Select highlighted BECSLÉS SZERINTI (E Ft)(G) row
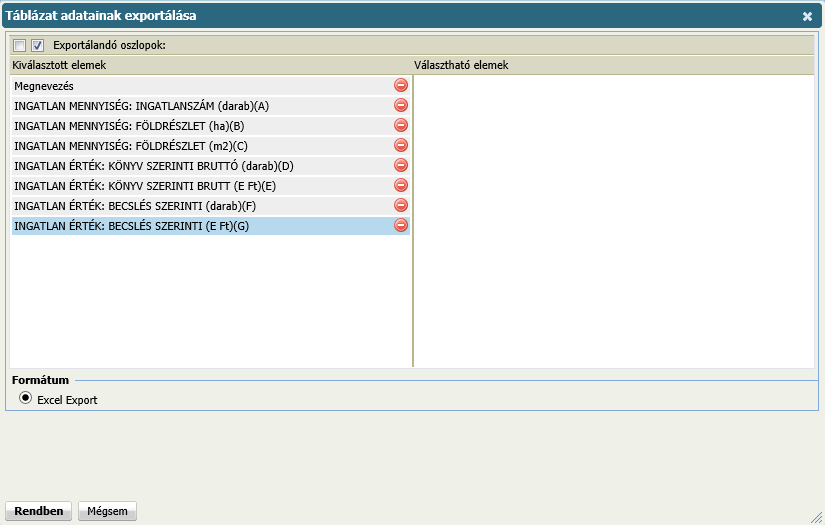Screen dimensions: 825x525 click(x=210, y=226)
